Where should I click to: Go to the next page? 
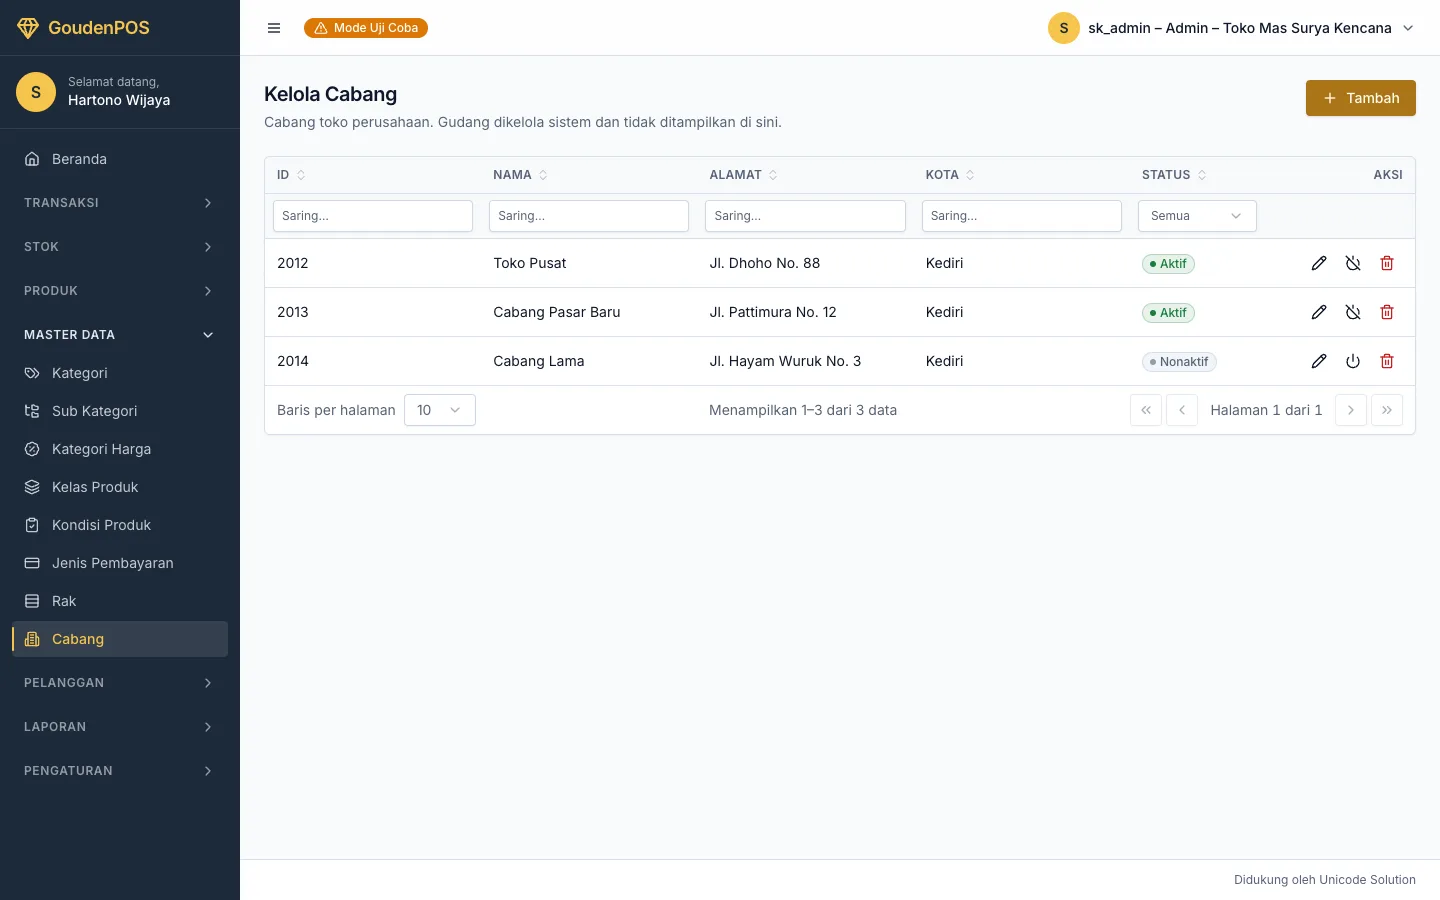pos(1351,410)
